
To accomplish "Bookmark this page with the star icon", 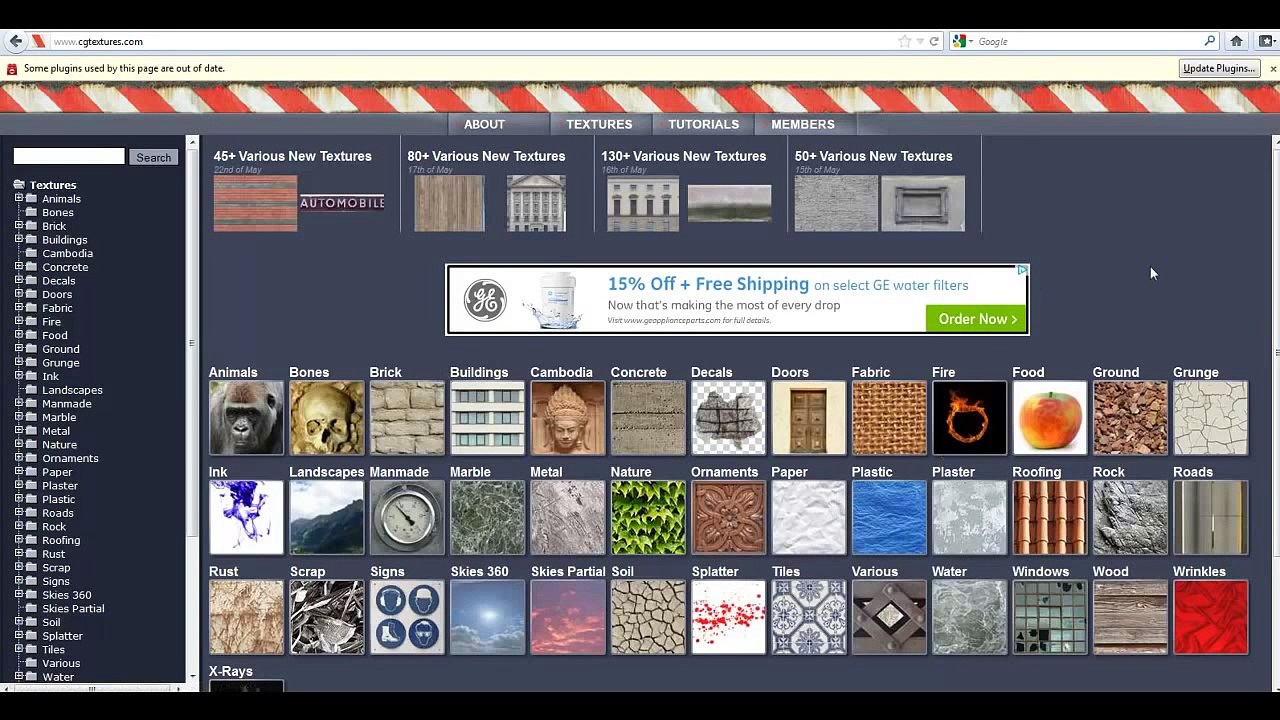I will tap(904, 41).
